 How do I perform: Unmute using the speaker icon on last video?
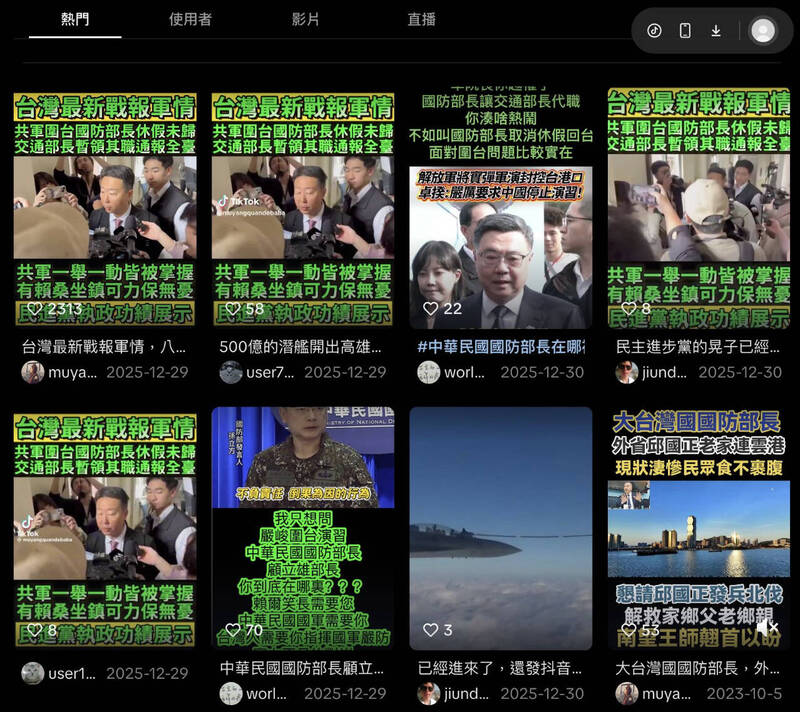[x=766, y=627]
